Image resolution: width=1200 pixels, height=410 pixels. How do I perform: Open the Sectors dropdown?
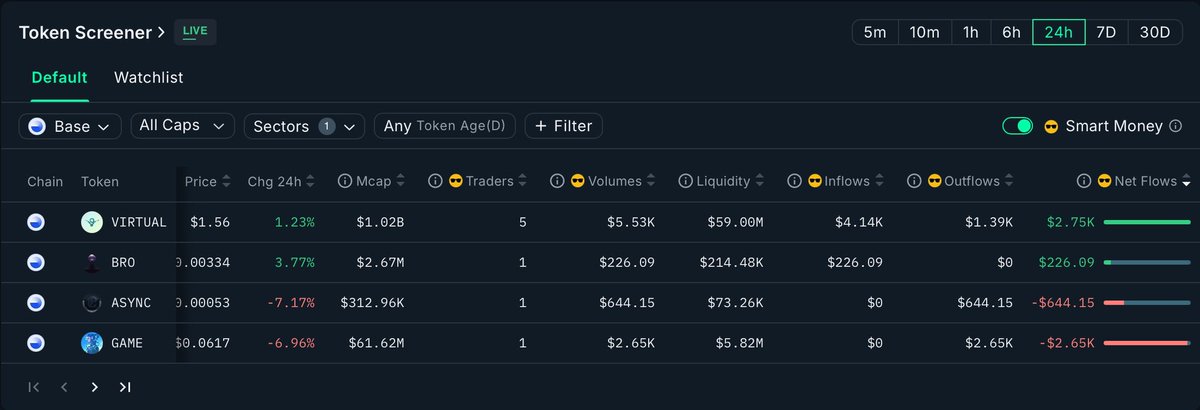(304, 126)
